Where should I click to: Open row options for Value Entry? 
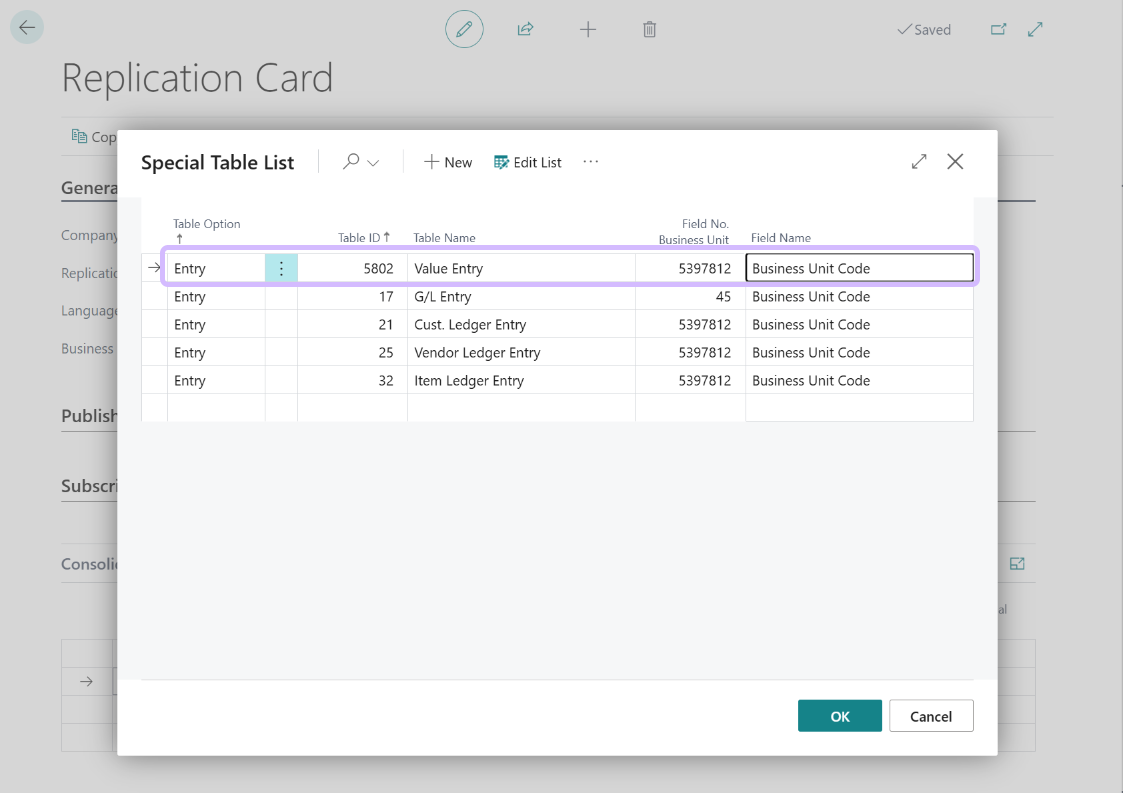pos(281,268)
